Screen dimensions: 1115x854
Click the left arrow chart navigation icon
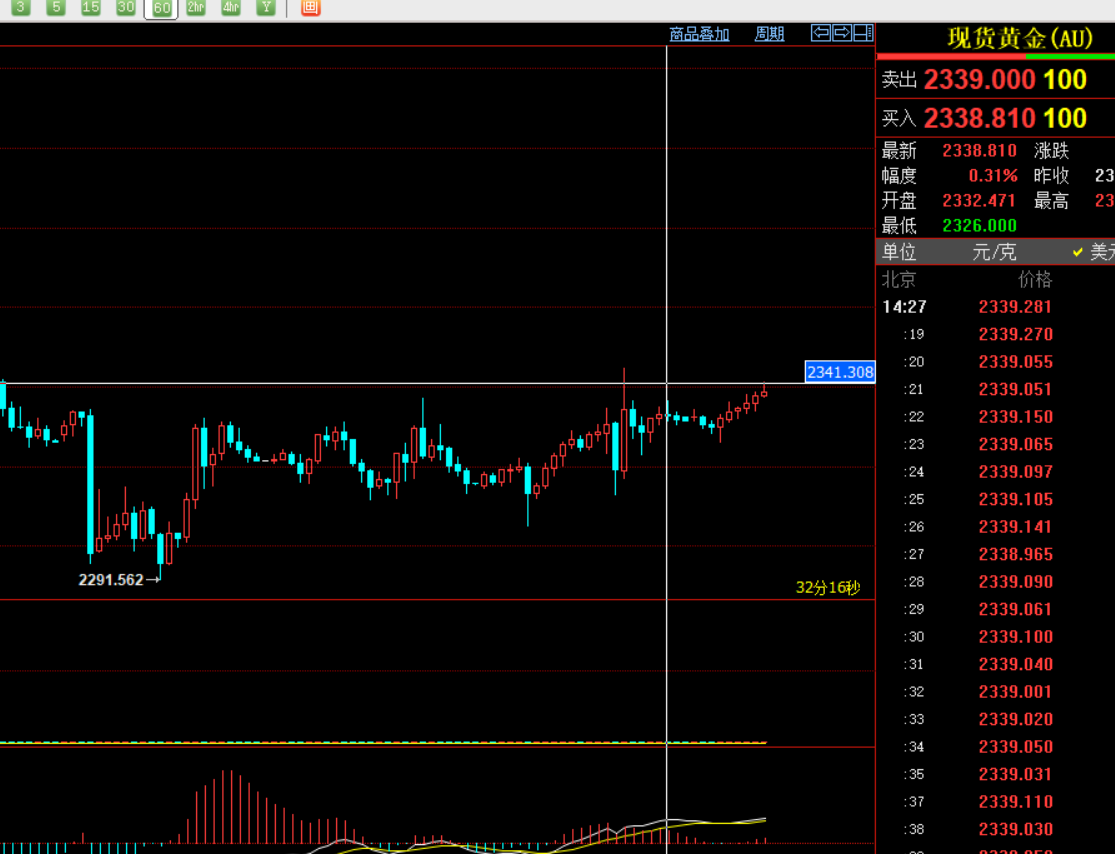tap(821, 33)
